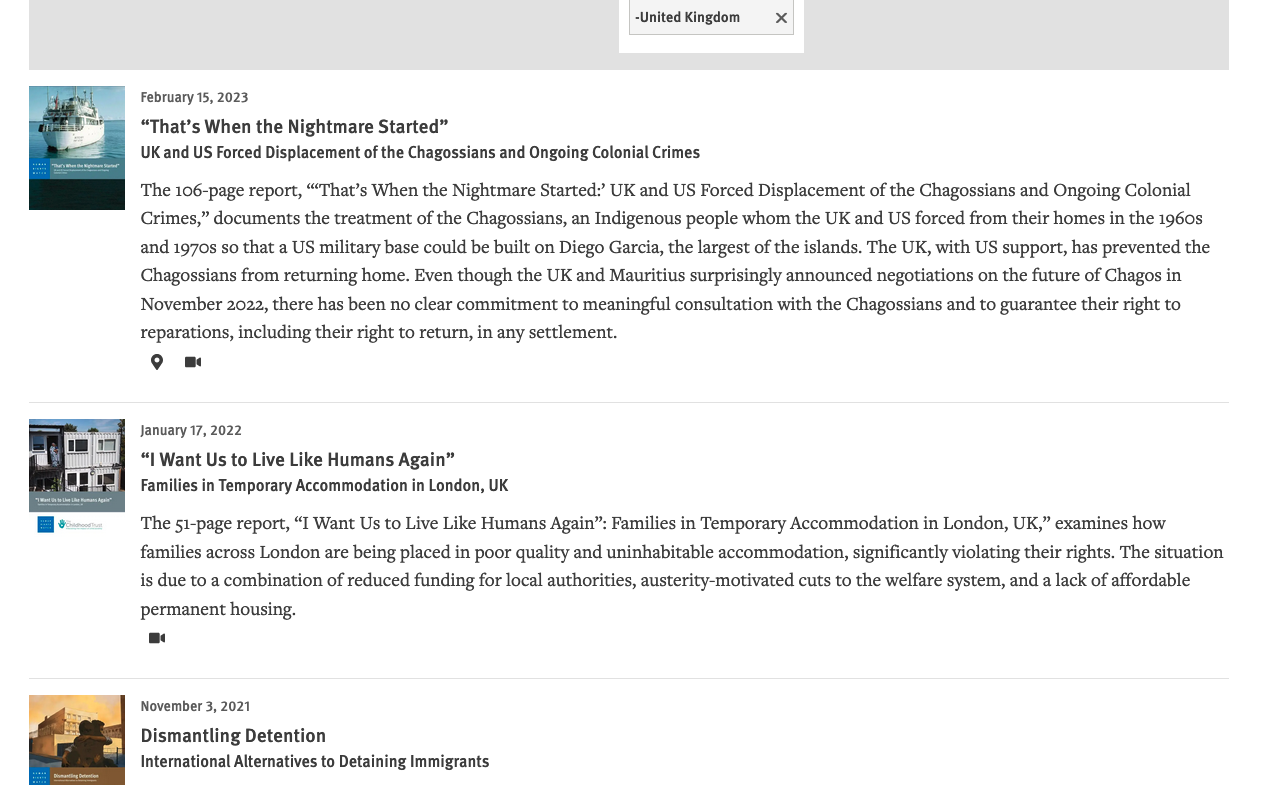Open "I Want Us to Live Like Humans Again" title
Screen dimensions: 1267x785
(297, 459)
